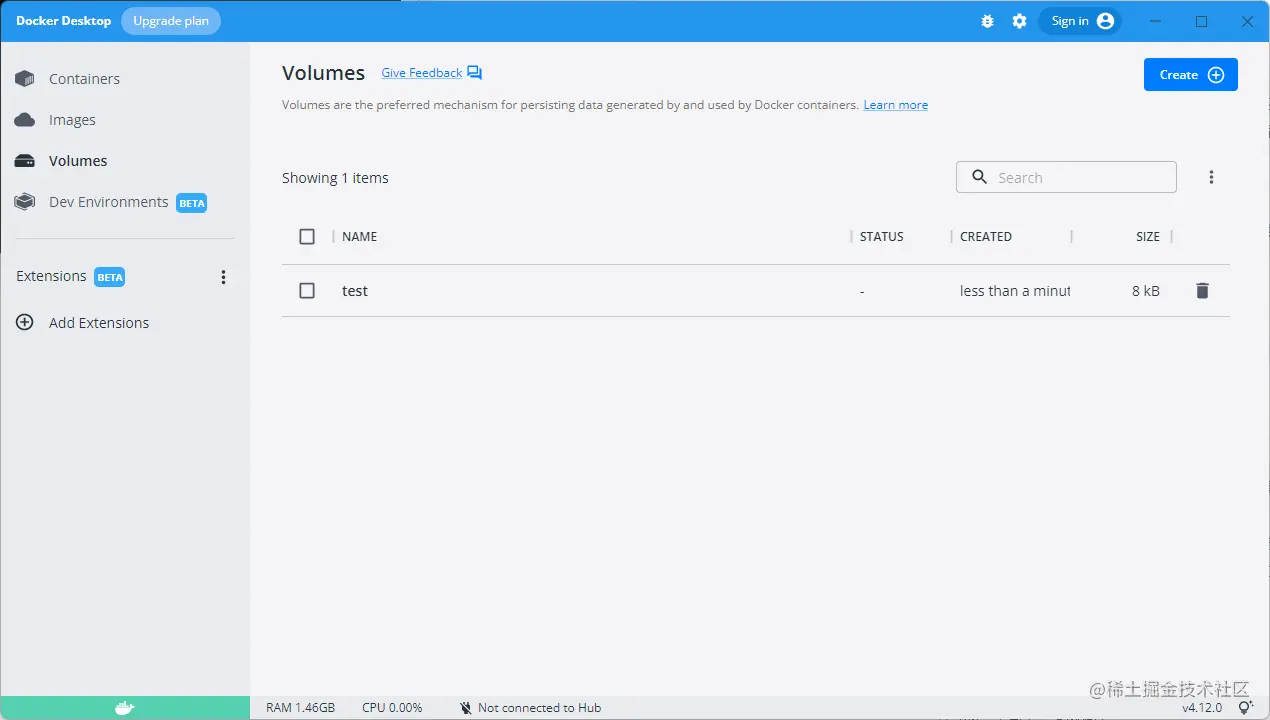Click the less than a minute created value
The height and width of the screenshot is (720, 1270).
[1015, 291]
